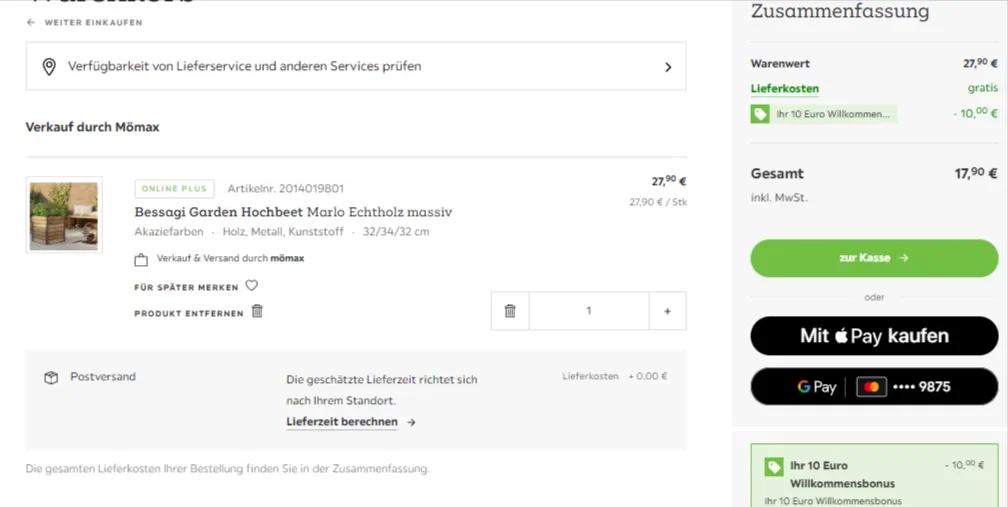Select Für später merken
Image resolution: width=1008 pixels, height=507 pixels.
click(186, 287)
